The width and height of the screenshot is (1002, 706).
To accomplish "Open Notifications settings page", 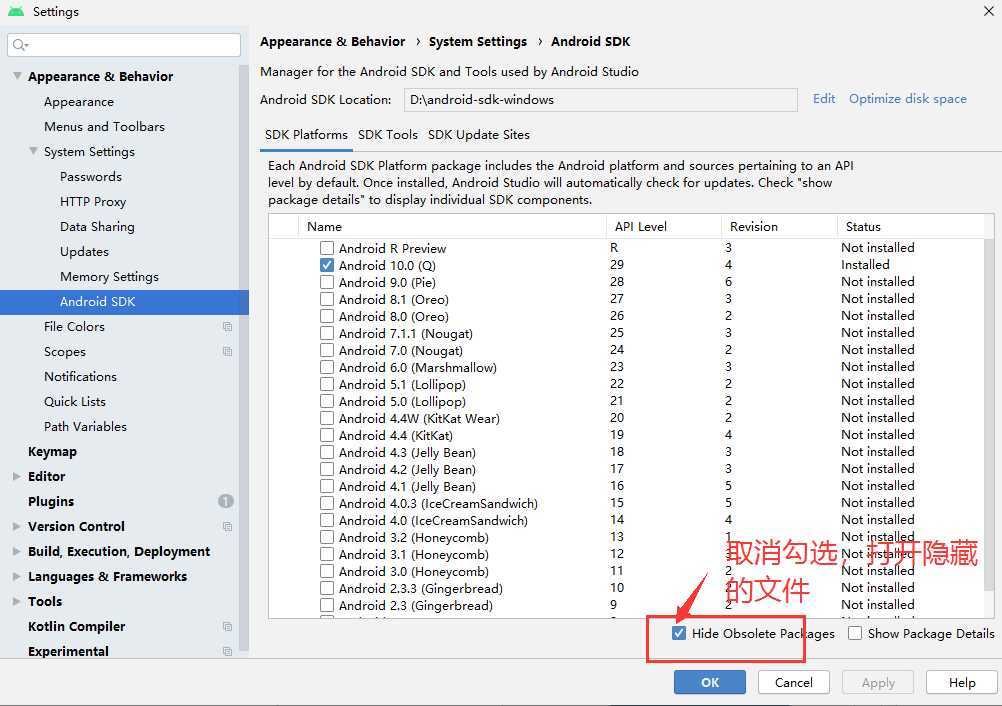I will 81,376.
